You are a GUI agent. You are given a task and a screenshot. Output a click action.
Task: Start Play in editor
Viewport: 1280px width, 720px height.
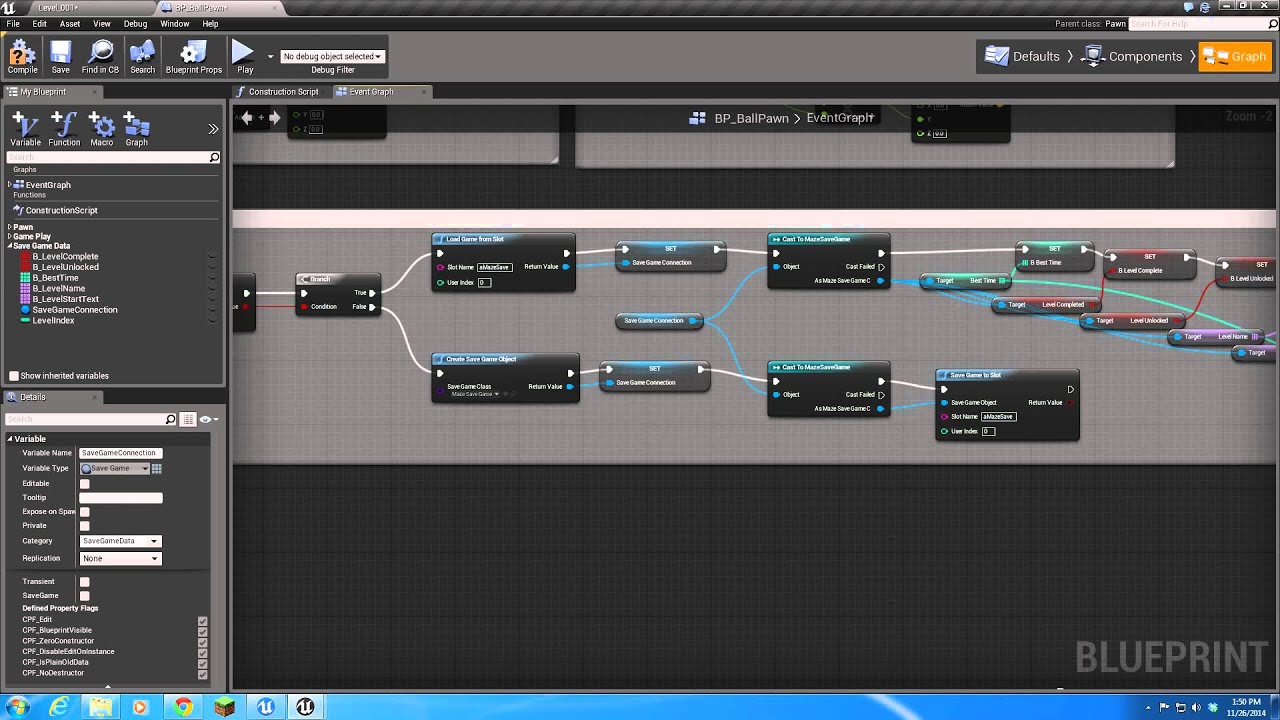point(244,57)
